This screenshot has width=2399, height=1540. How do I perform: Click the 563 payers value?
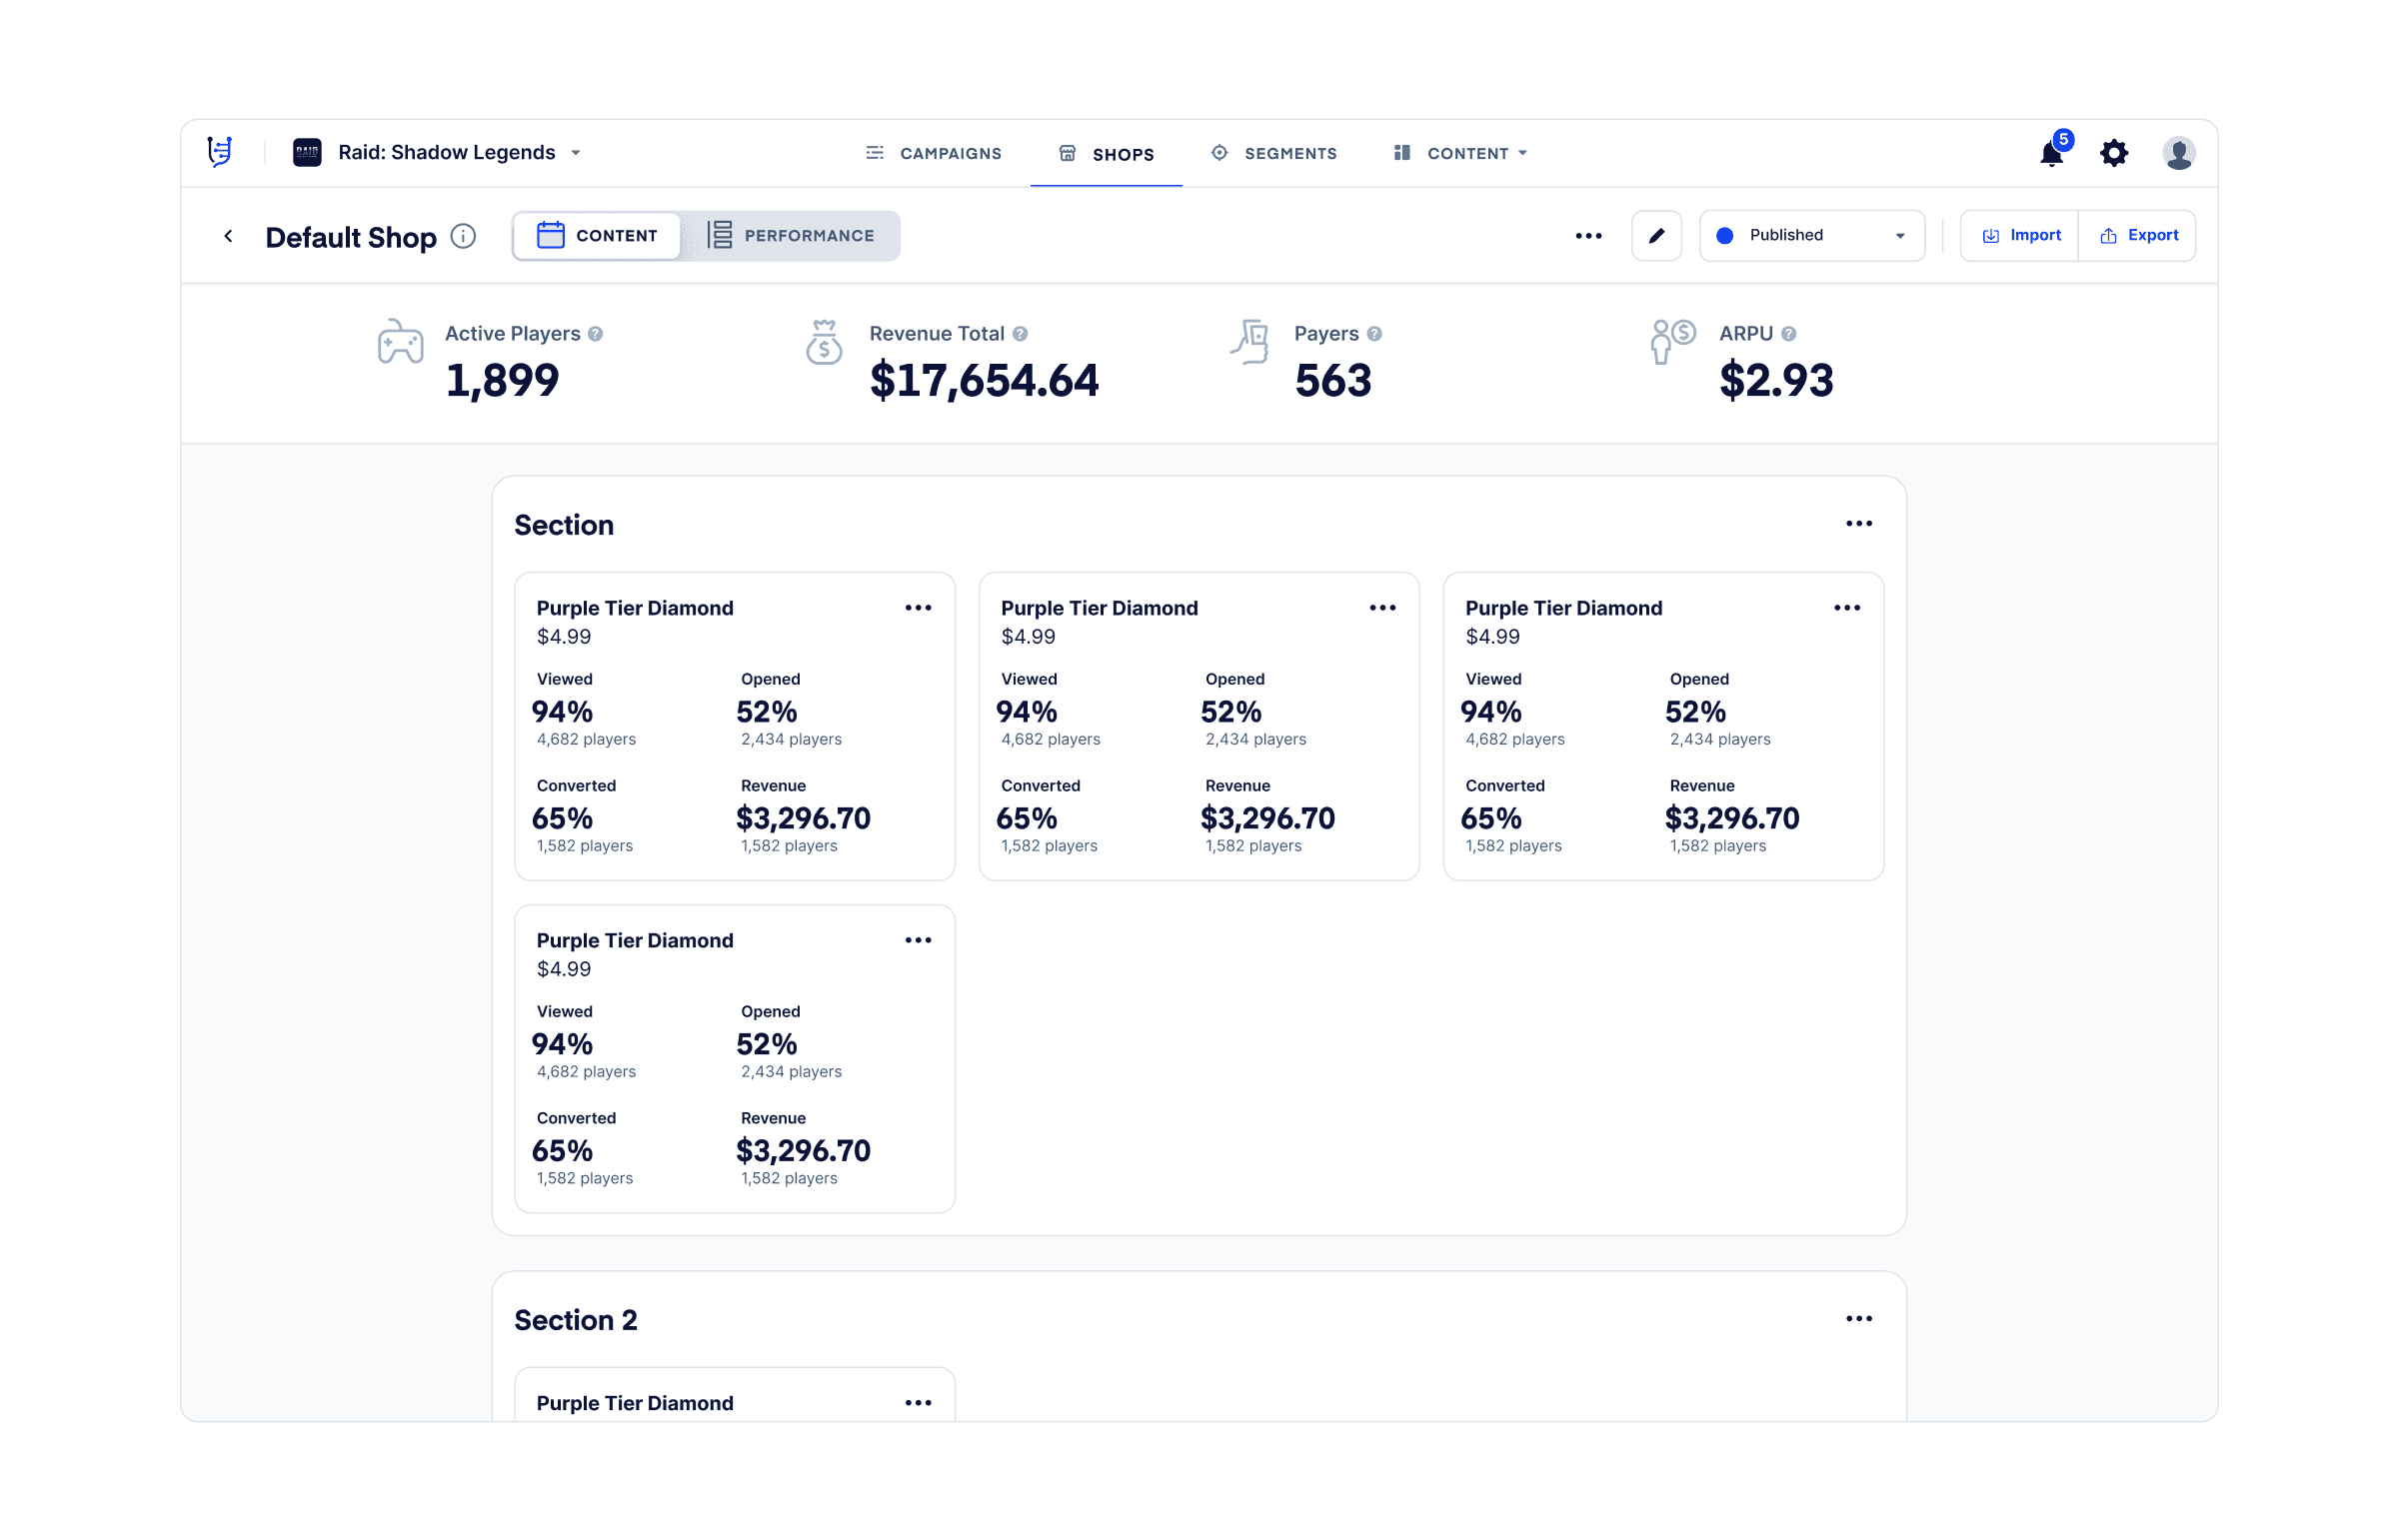1333,380
